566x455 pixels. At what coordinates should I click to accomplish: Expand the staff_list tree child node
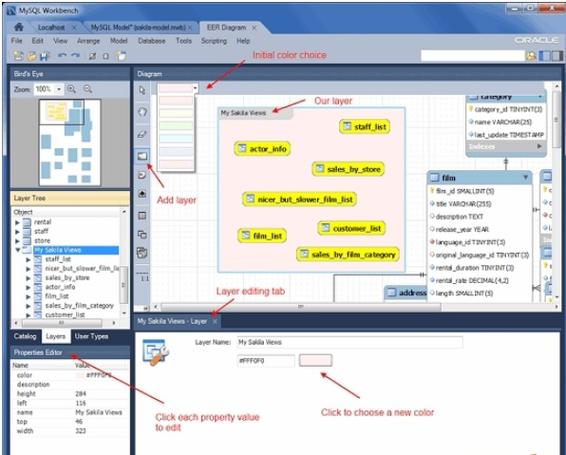tap(28, 259)
